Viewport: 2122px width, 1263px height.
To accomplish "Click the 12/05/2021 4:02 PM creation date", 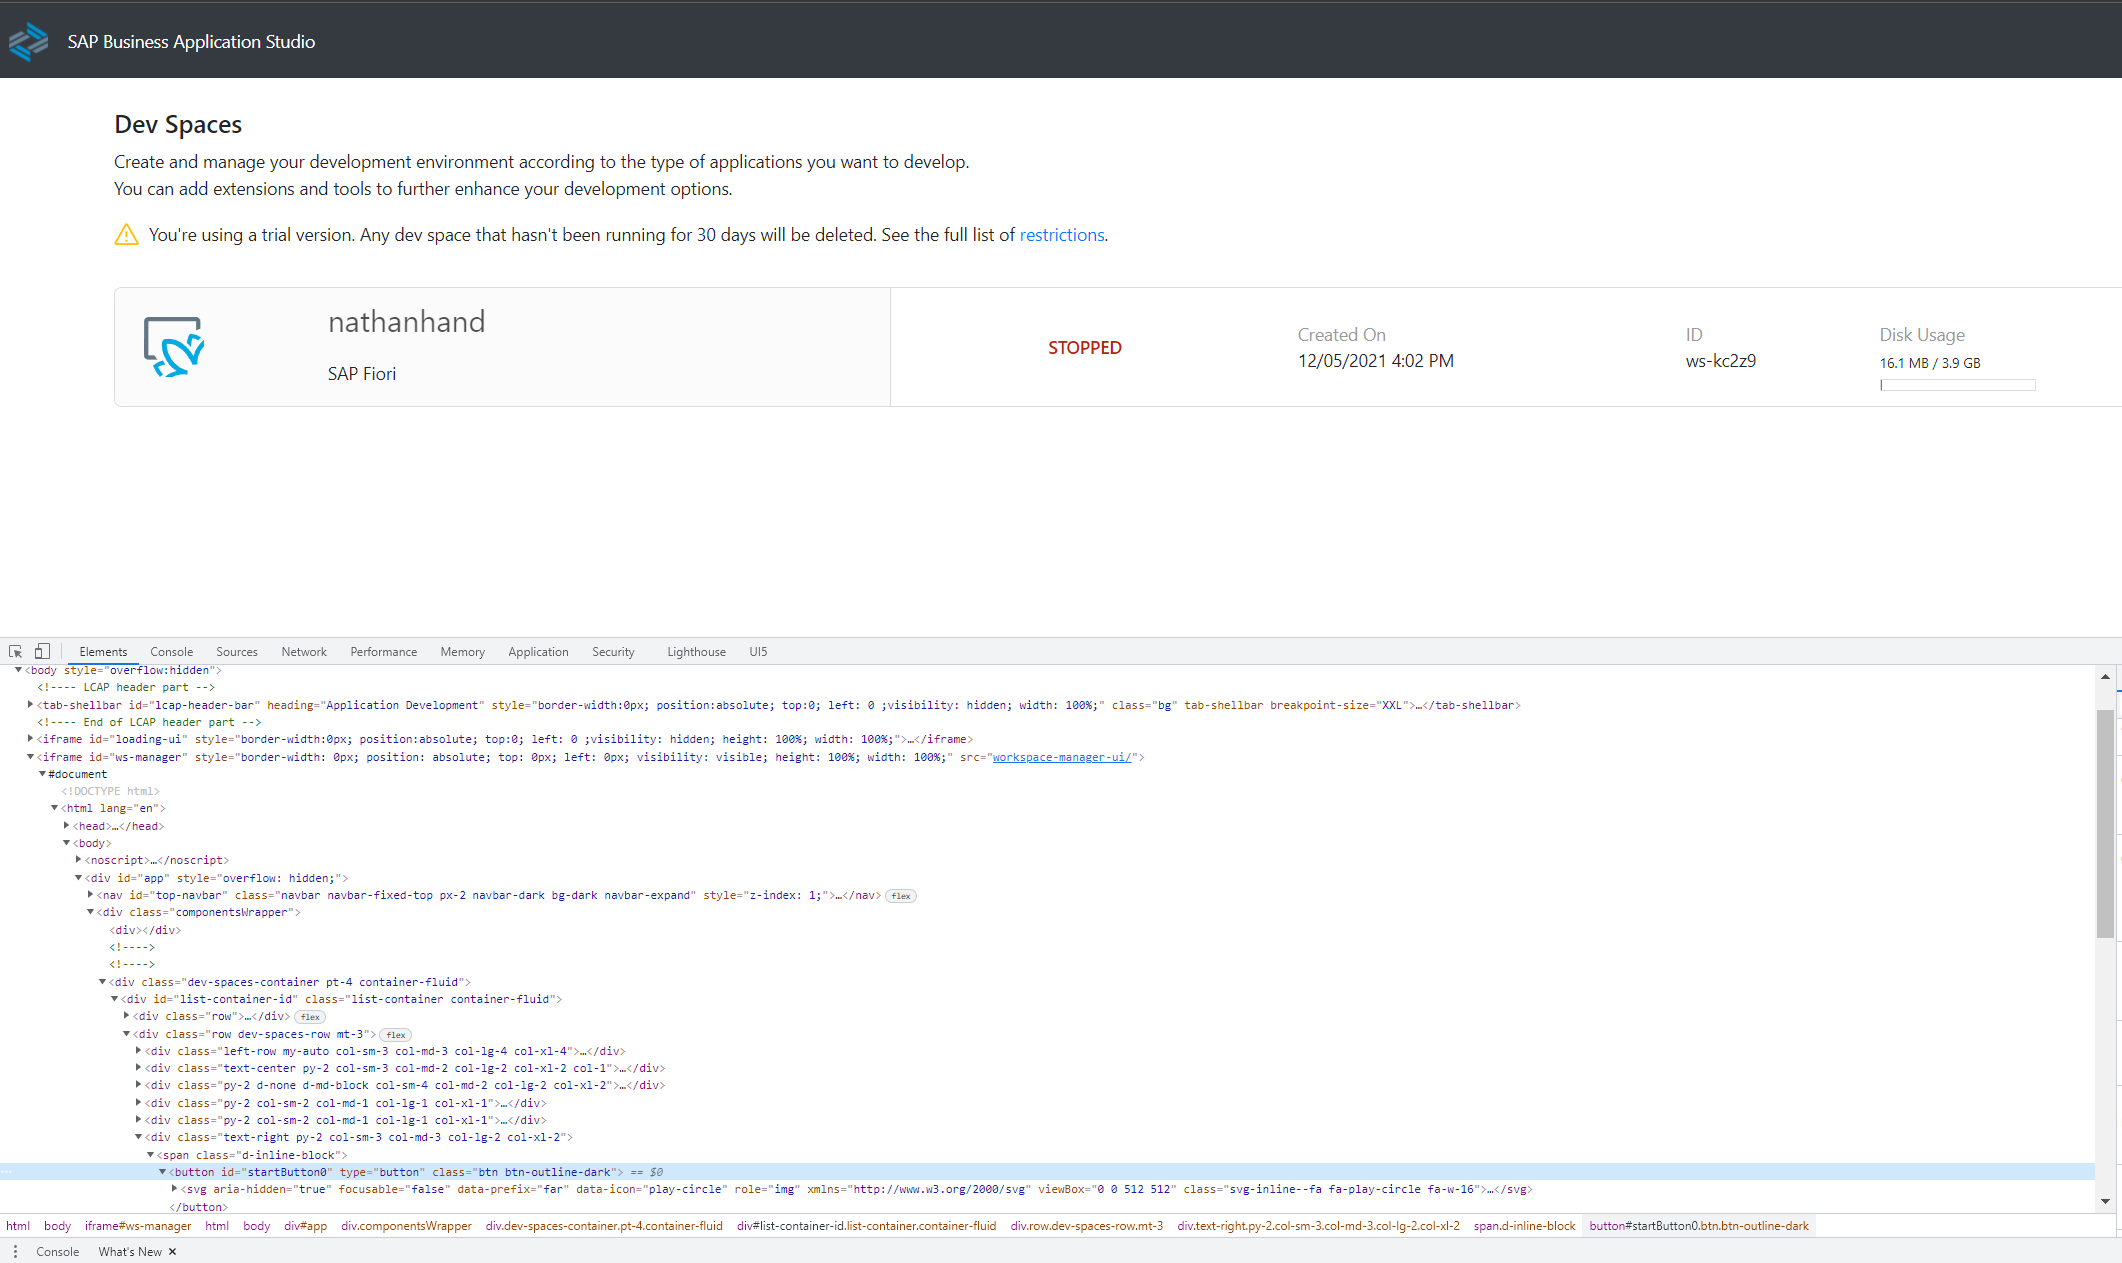I will (1376, 361).
